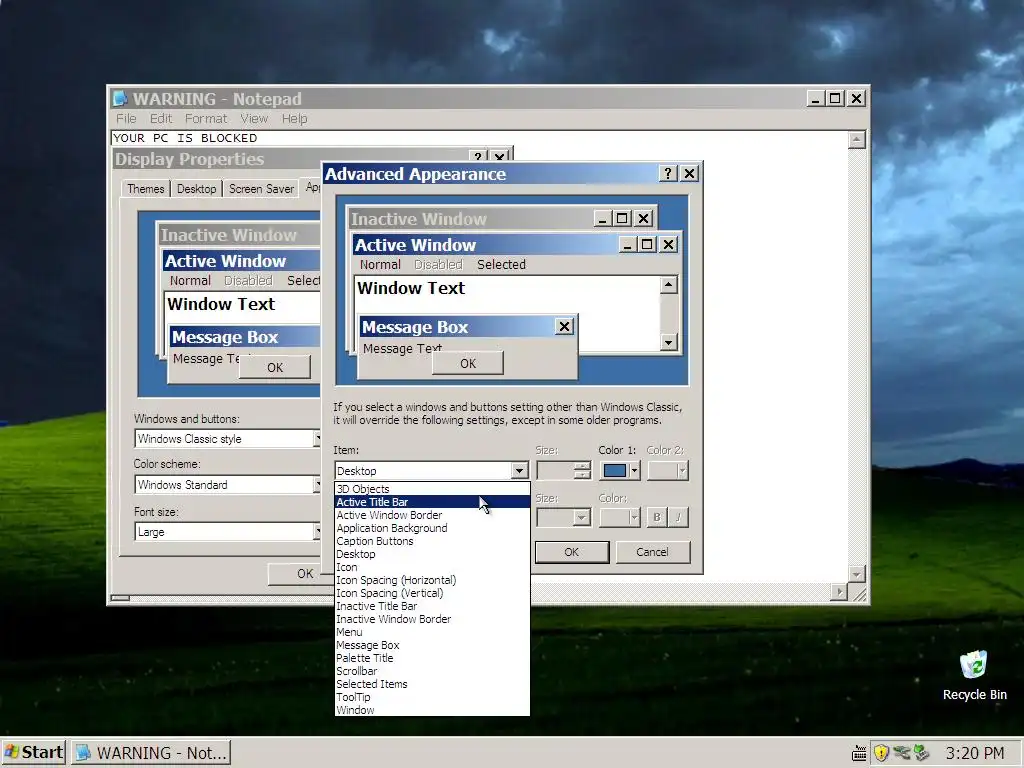1024x768 pixels.
Task: Pick Active Window Border list entry
Action: pyautogui.click(x=432, y=515)
